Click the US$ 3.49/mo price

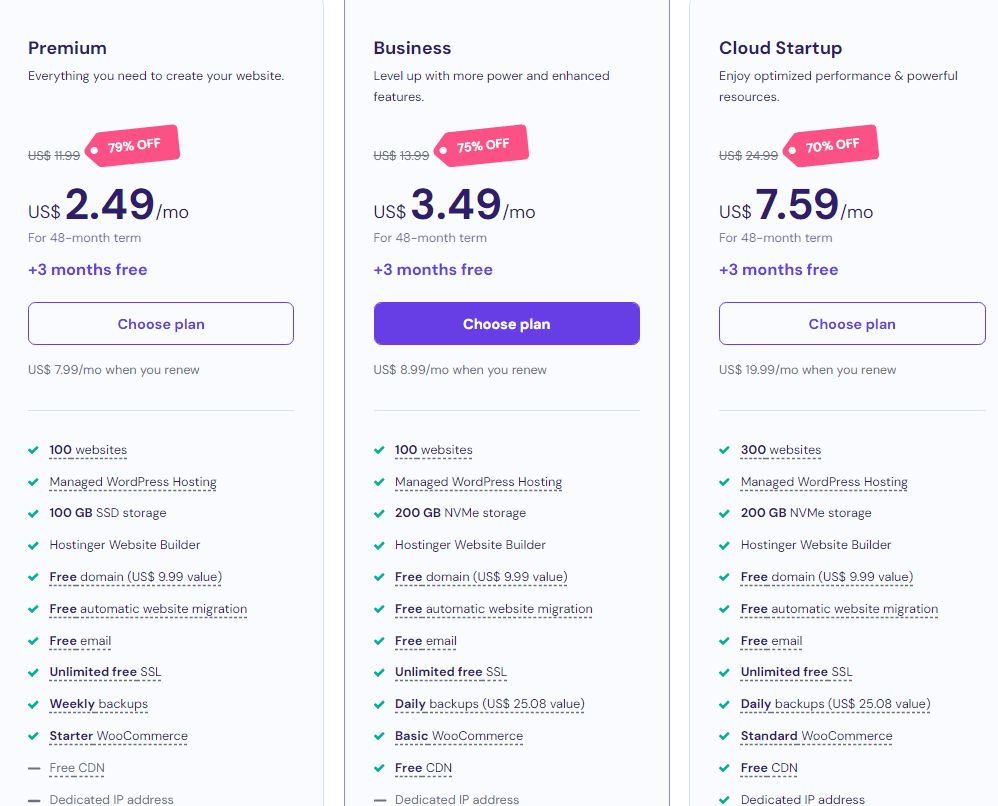454,205
